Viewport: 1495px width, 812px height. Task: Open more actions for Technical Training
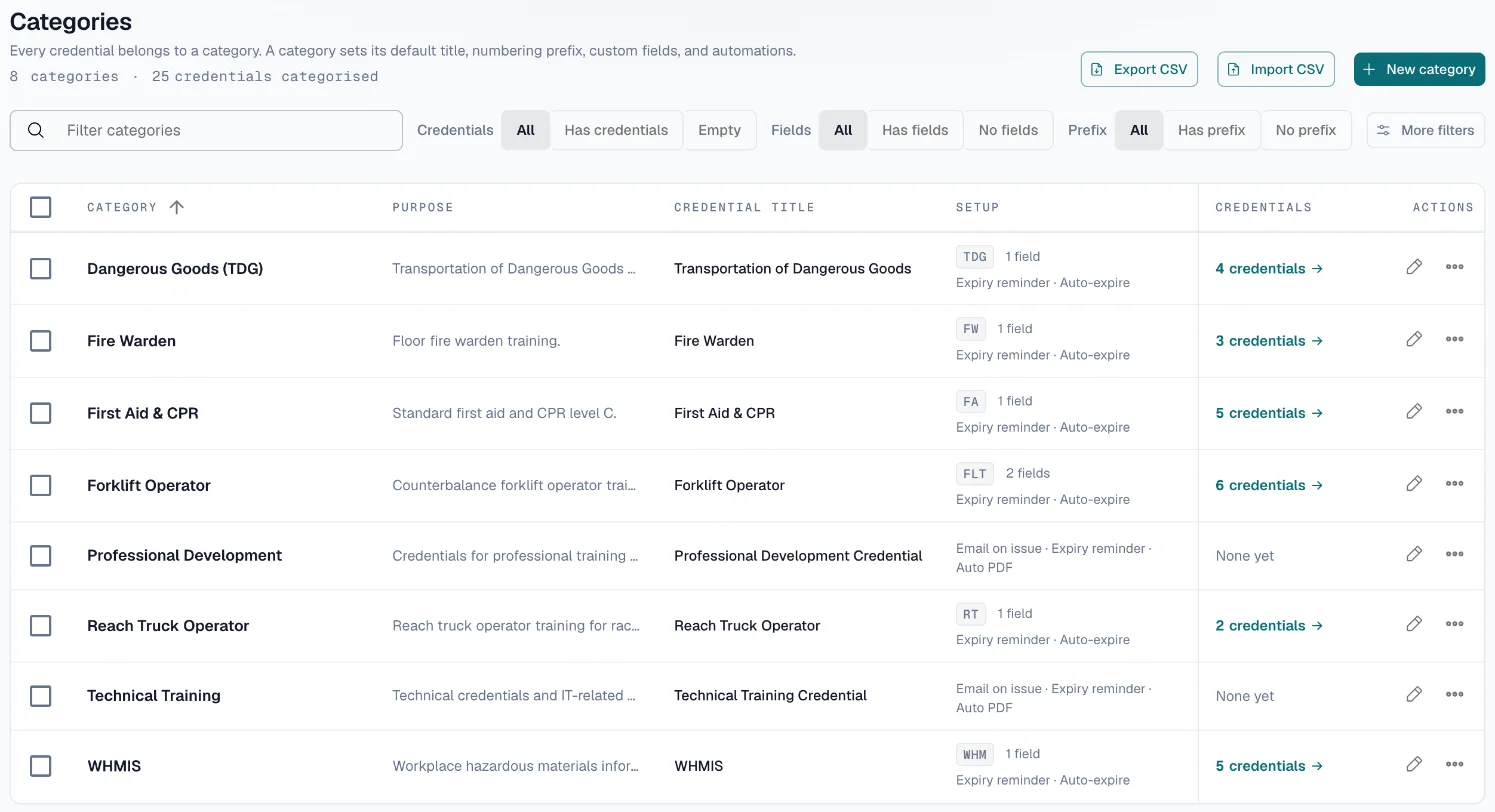click(x=1455, y=694)
